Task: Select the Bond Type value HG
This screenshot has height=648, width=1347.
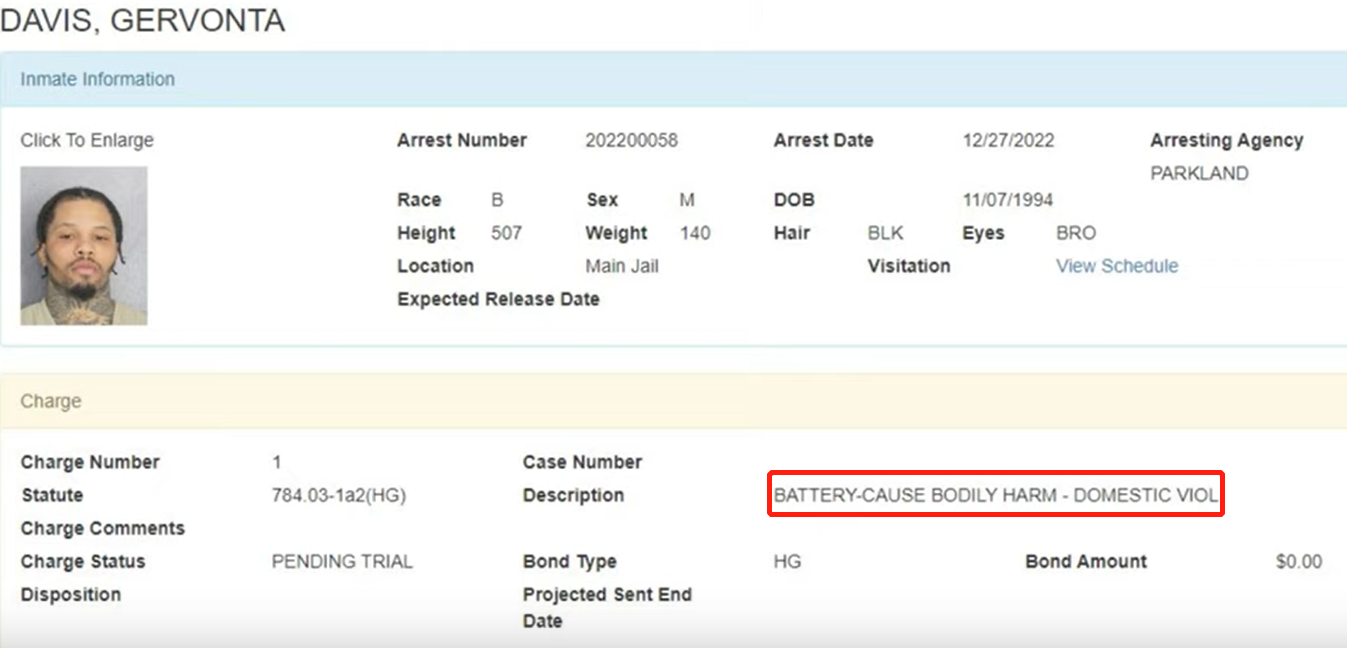Action: point(787,562)
